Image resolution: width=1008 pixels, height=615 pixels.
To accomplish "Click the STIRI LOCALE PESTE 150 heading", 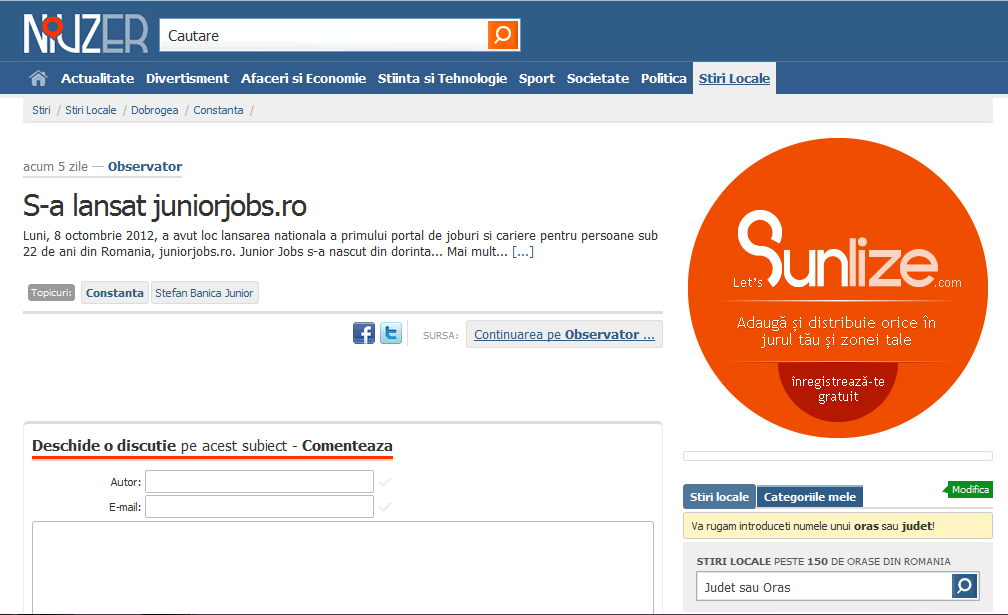I will 824,561.
